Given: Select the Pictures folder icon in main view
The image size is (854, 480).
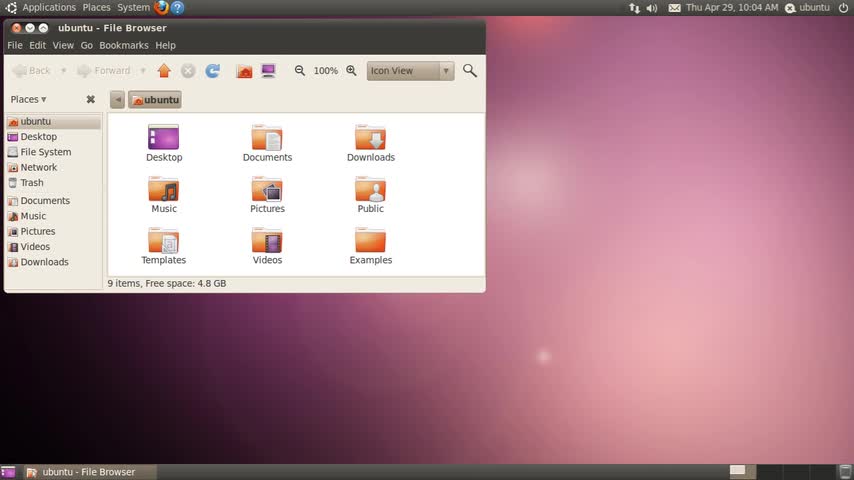Looking at the screenshot, I should pyautogui.click(x=267, y=189).
